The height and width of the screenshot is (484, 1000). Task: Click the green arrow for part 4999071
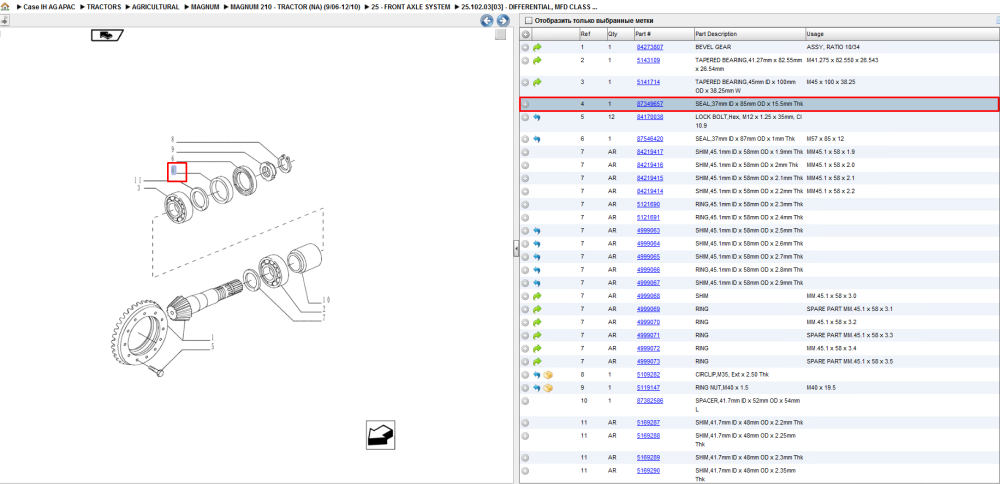tap(537, 335)
